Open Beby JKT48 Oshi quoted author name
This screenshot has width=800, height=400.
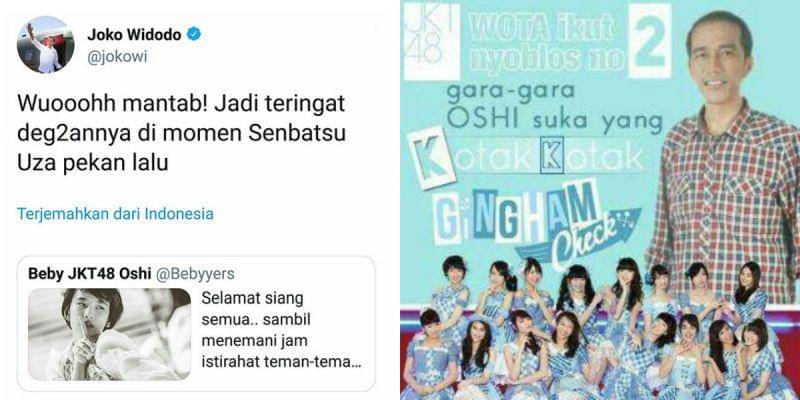[90, 274]
